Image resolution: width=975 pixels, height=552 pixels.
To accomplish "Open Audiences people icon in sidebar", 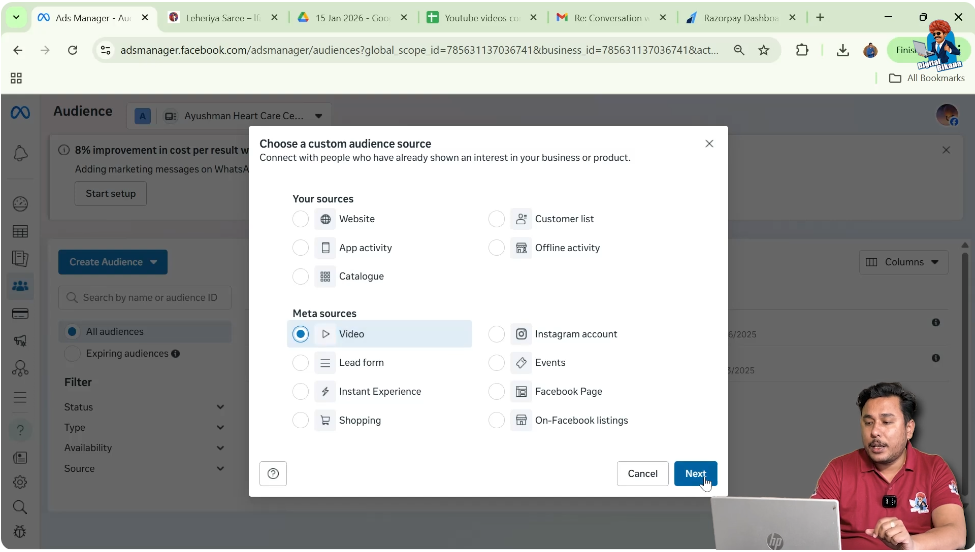I will (x=20, y=286).
